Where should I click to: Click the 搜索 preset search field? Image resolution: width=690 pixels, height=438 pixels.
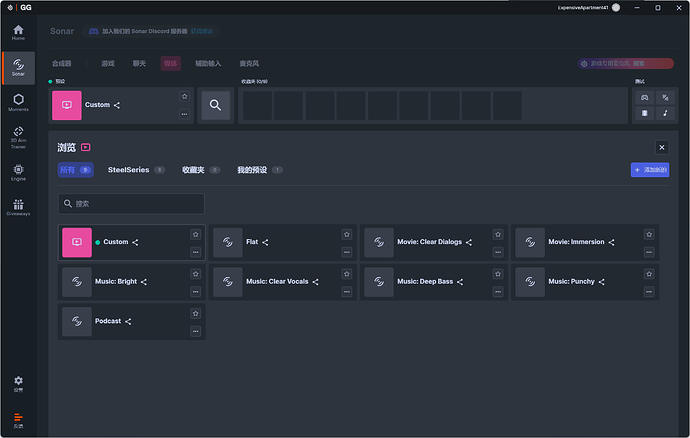pyautogui.click(x=131, y=204)
